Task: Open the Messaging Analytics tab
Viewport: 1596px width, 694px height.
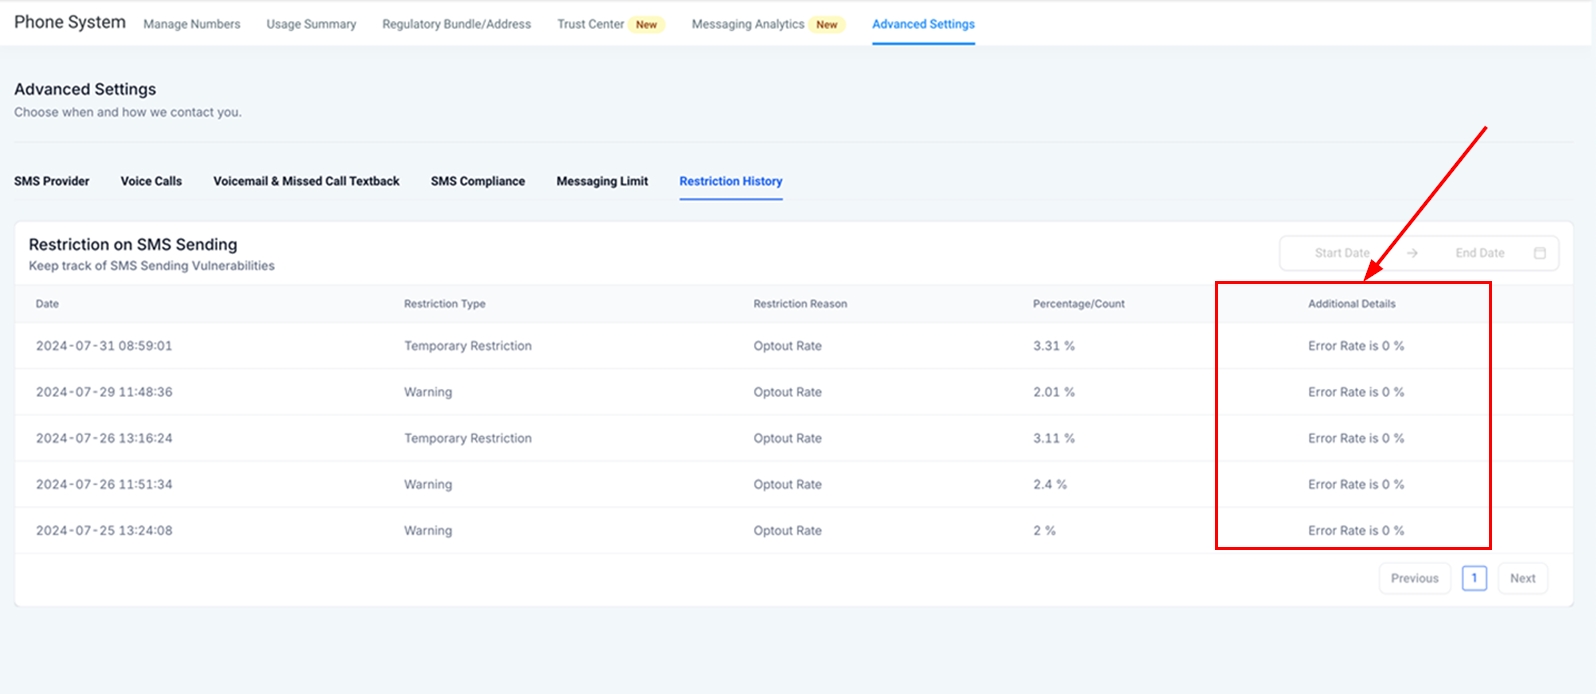Action: 748,24
